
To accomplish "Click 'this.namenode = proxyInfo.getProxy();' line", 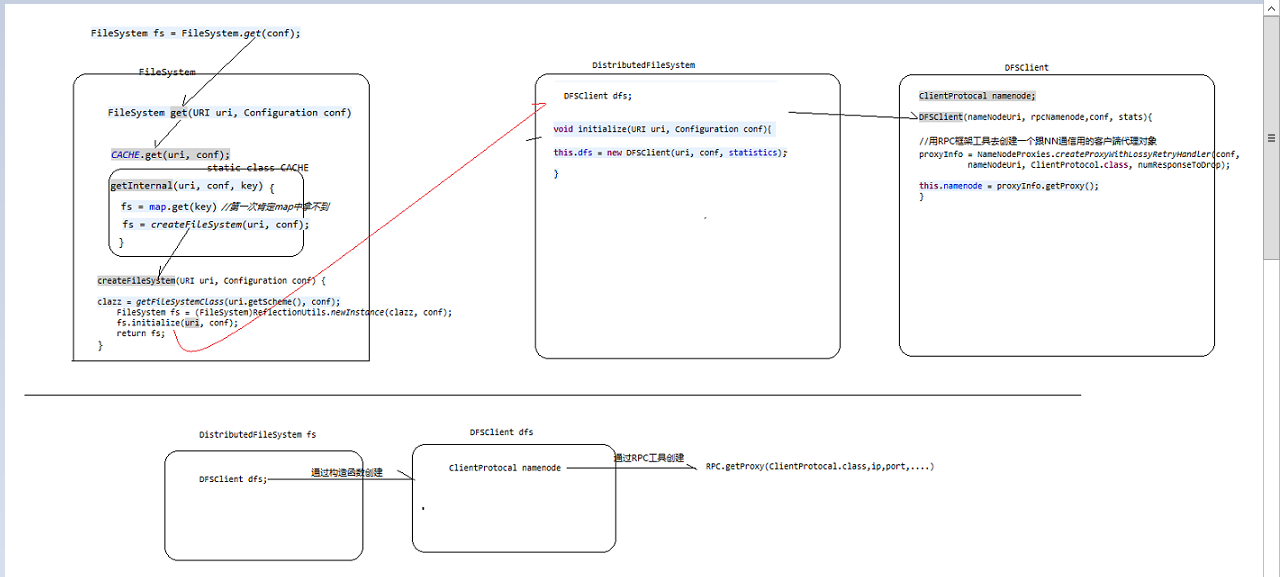I will pos(1009,186).
